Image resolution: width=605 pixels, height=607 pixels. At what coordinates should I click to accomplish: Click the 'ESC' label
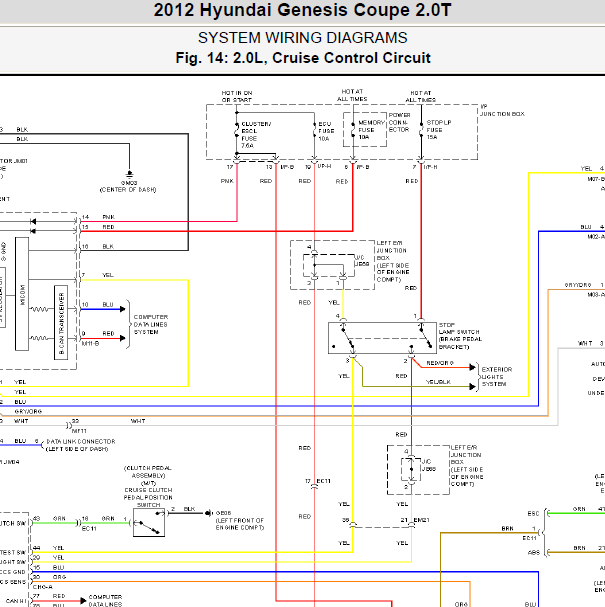click(x=533, y=513)
